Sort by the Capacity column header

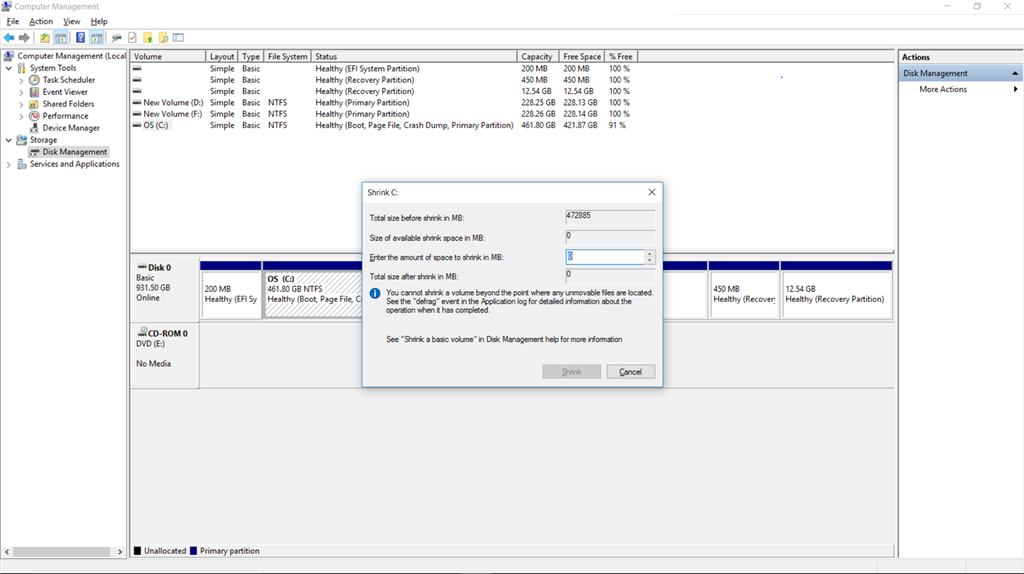click(538, 57)
